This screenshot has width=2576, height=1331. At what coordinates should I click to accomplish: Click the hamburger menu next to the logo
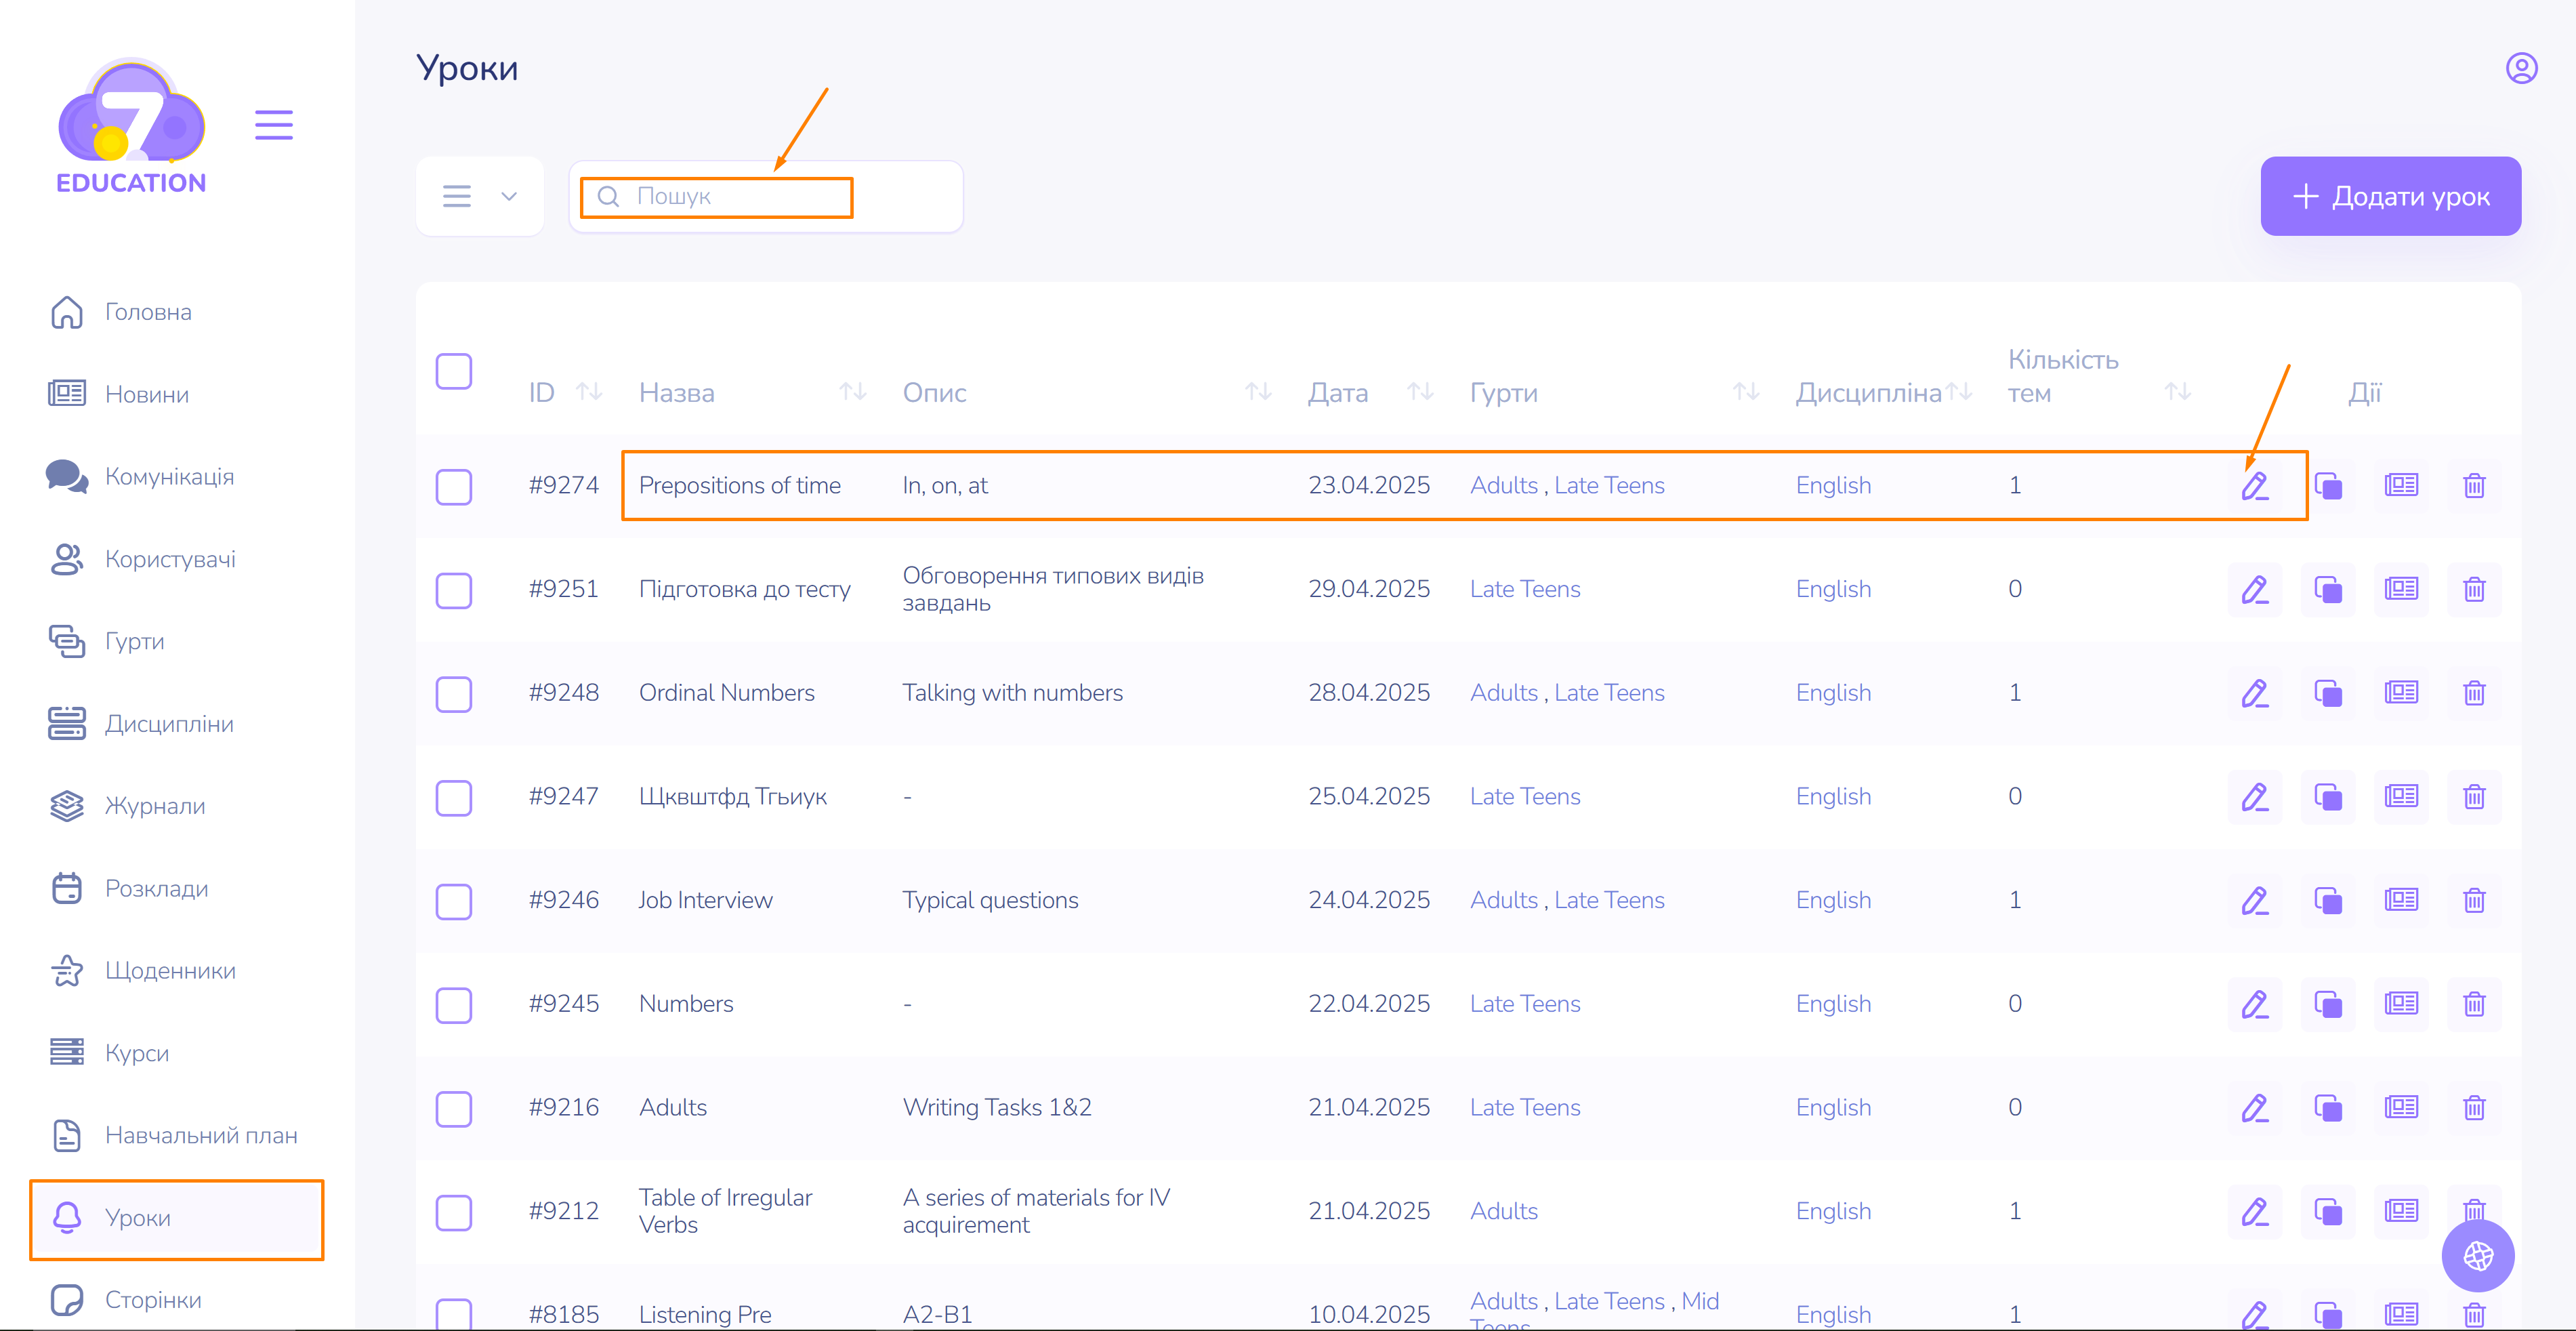click(x=273, y=125)
